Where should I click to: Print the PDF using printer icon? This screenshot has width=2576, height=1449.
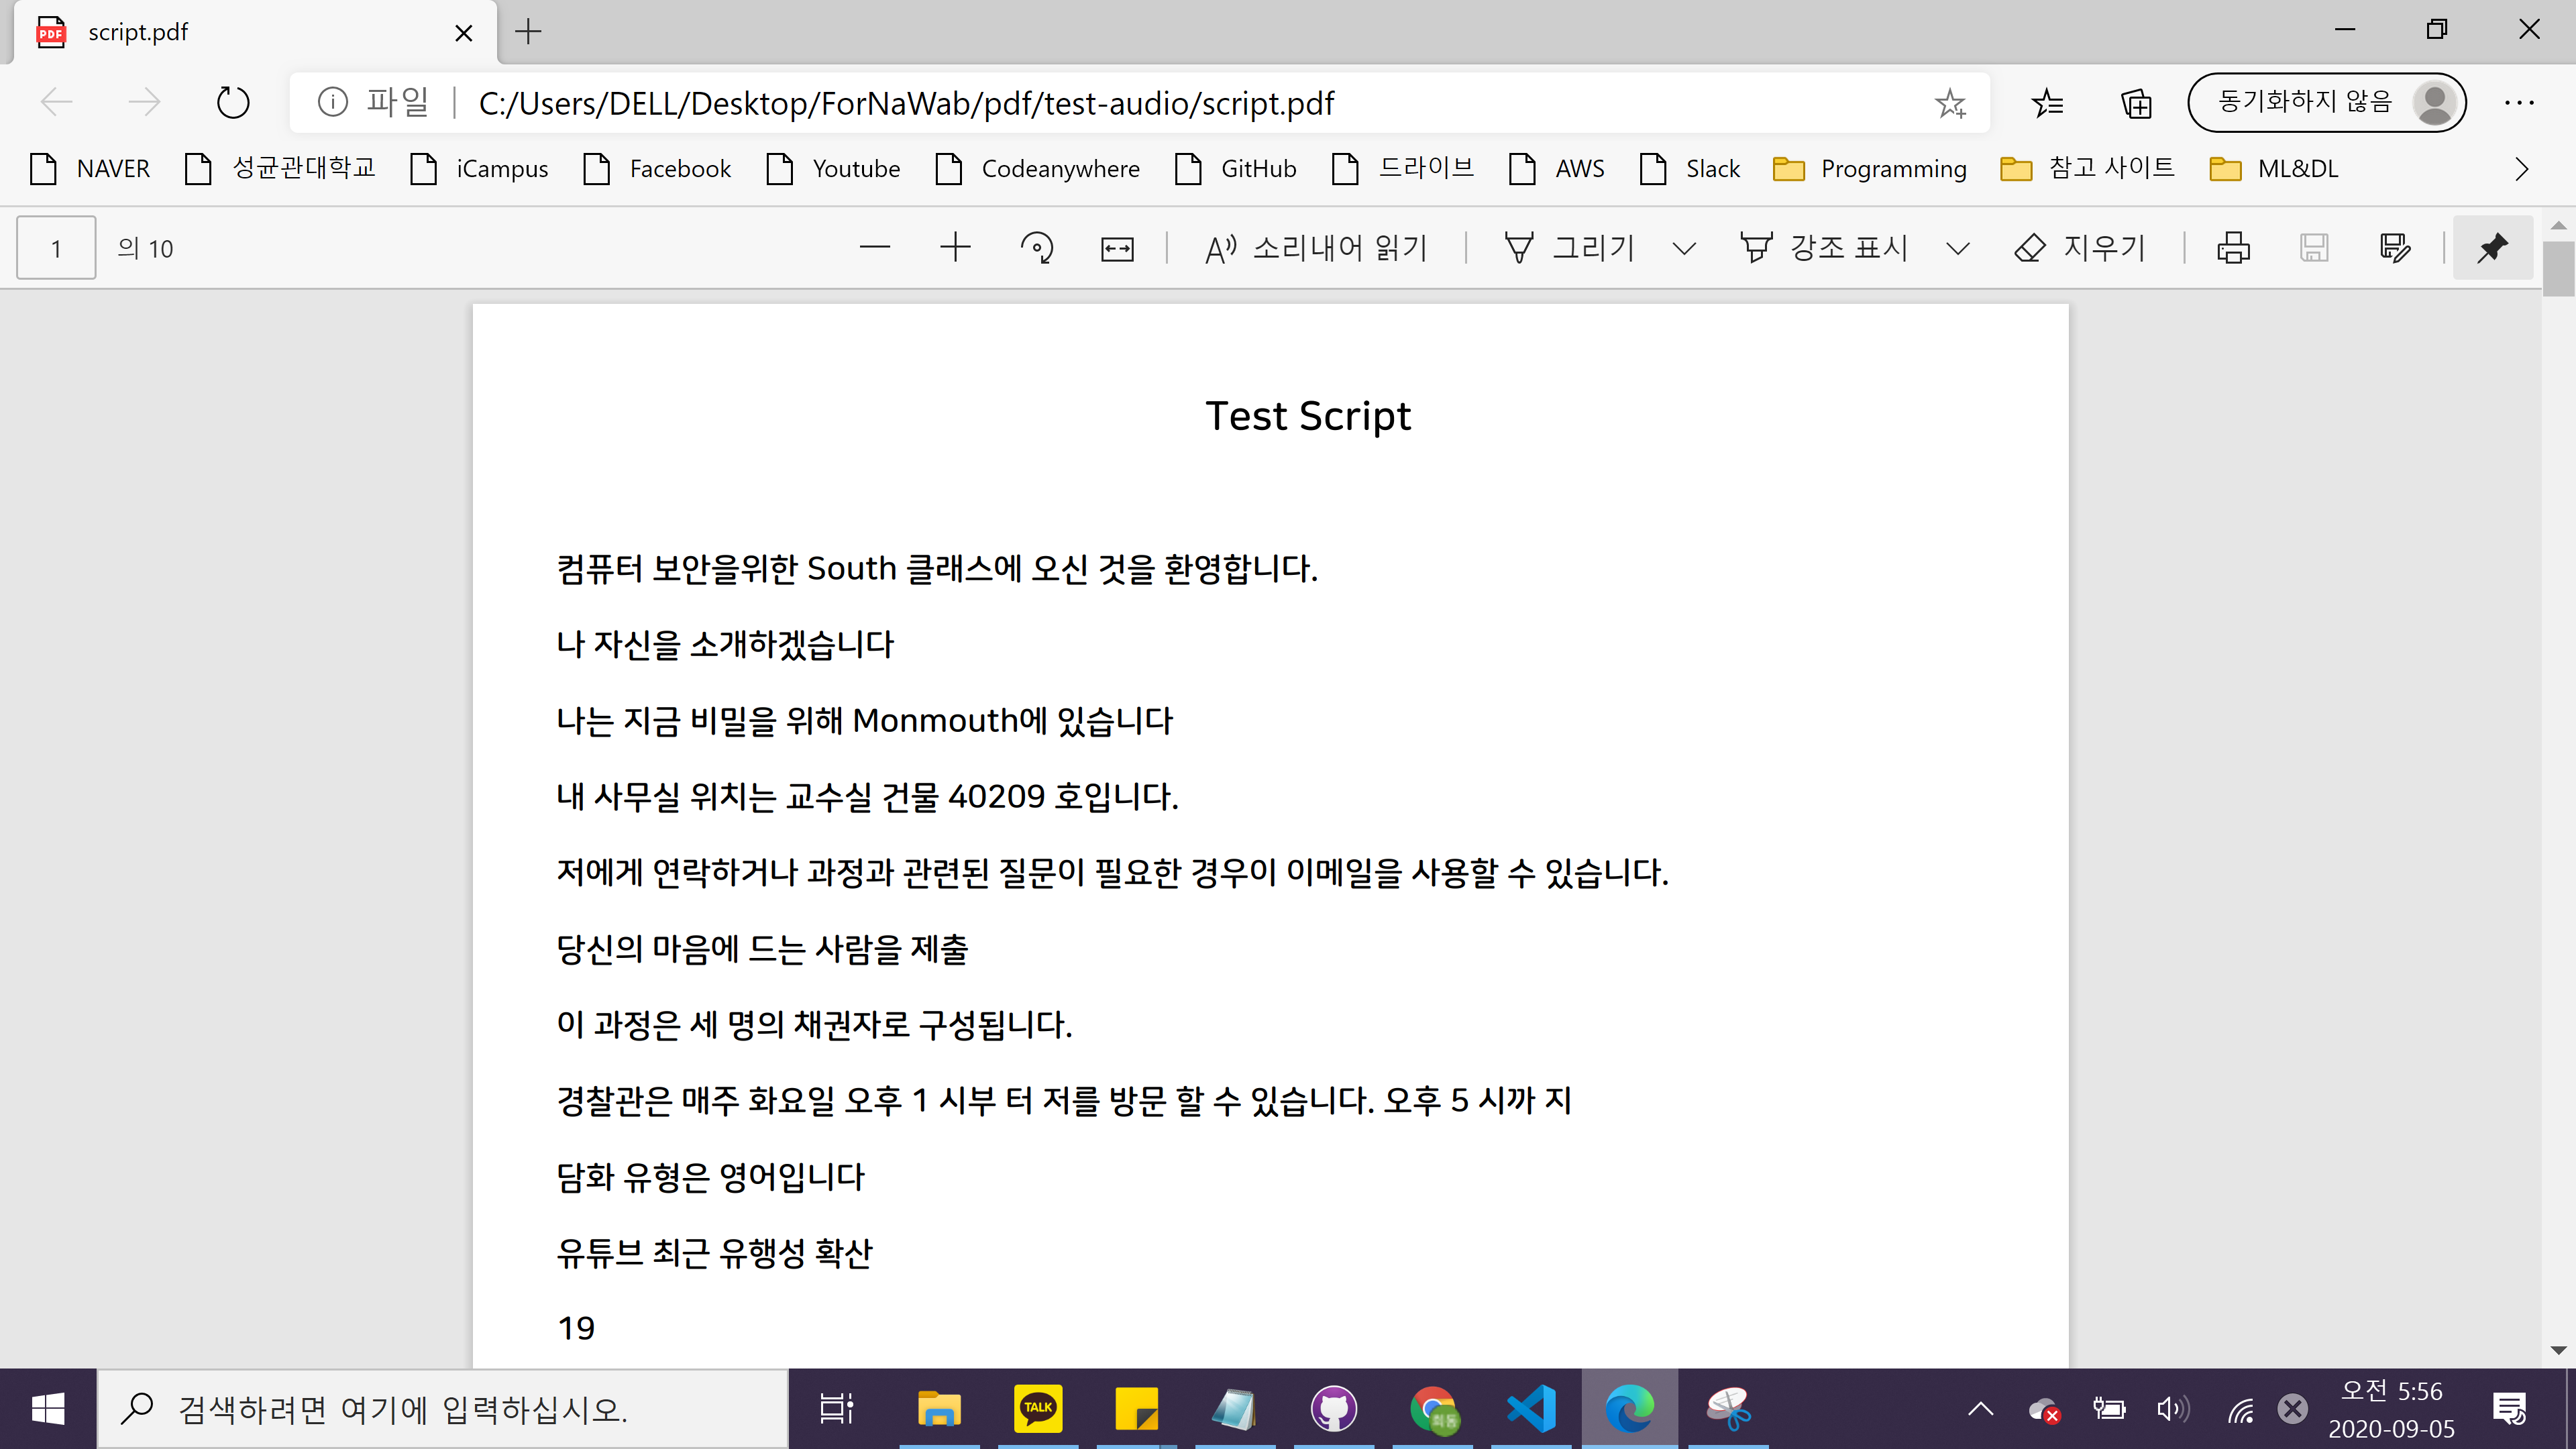coord(2233,247)
